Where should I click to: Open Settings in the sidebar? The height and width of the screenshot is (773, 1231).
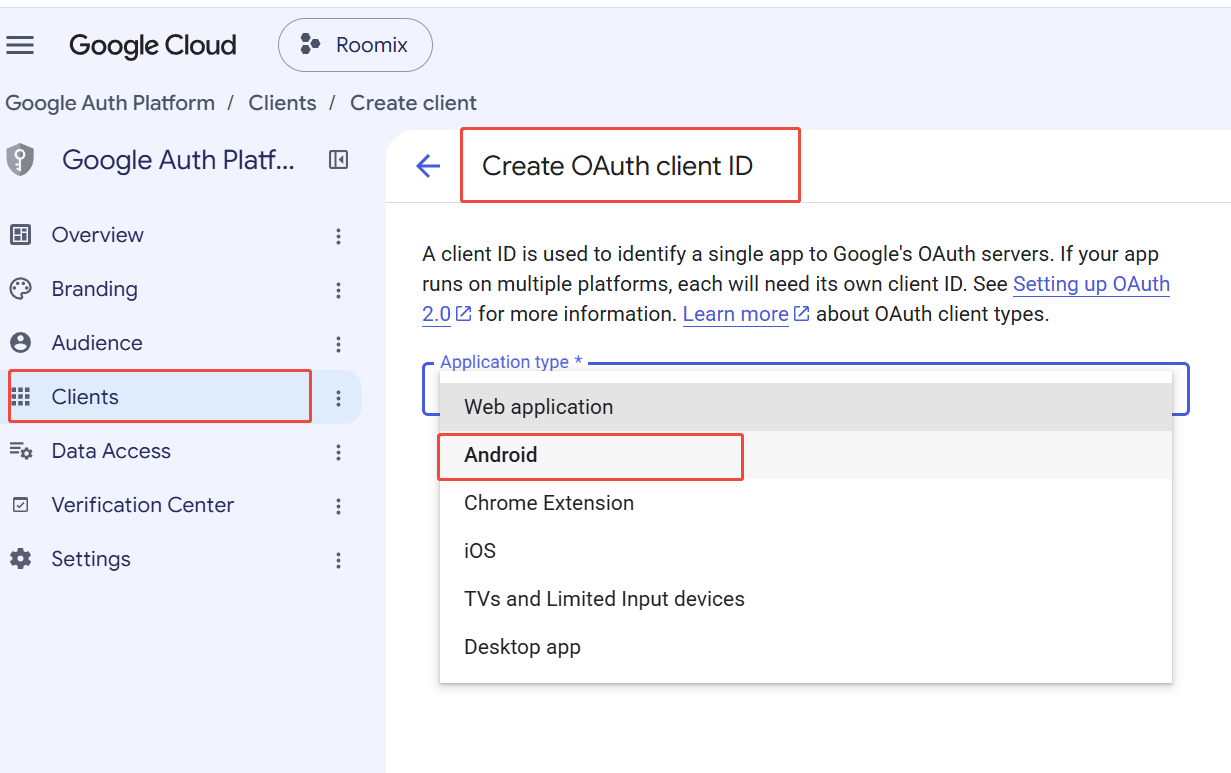click(x=91, y=559)
